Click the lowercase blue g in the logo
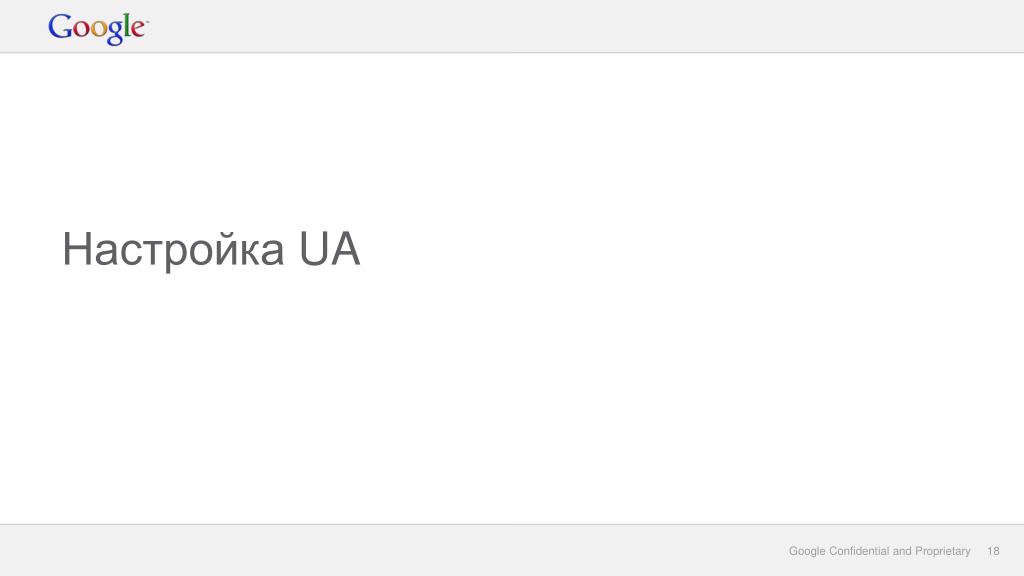 [114, 33]
